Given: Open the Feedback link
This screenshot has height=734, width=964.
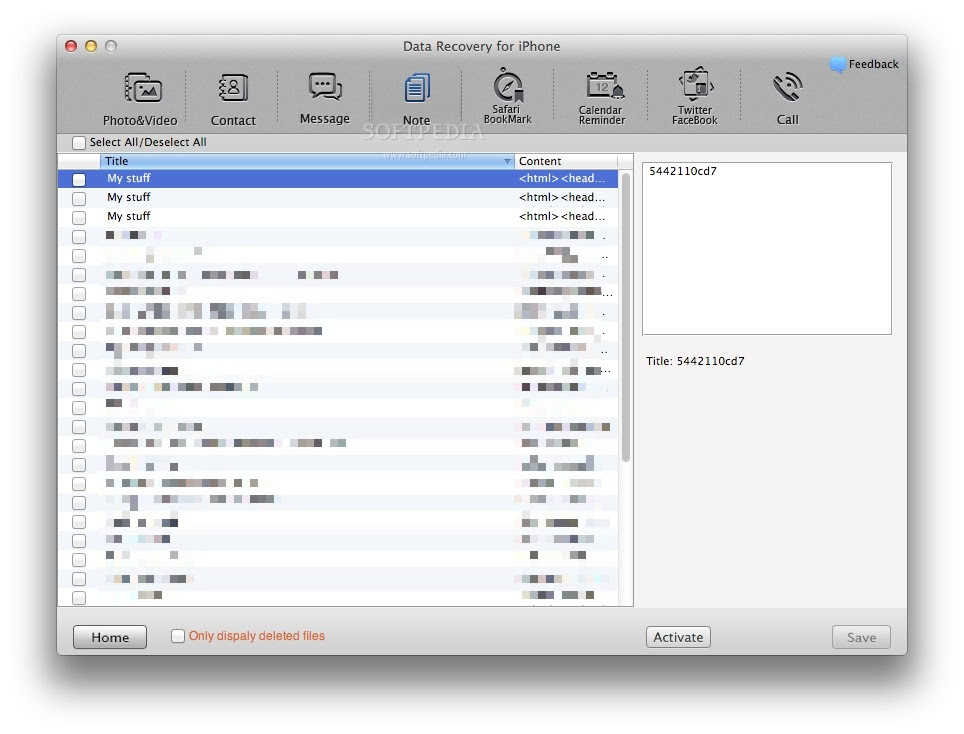Looking at the screenshot, I should pos(873,64).
